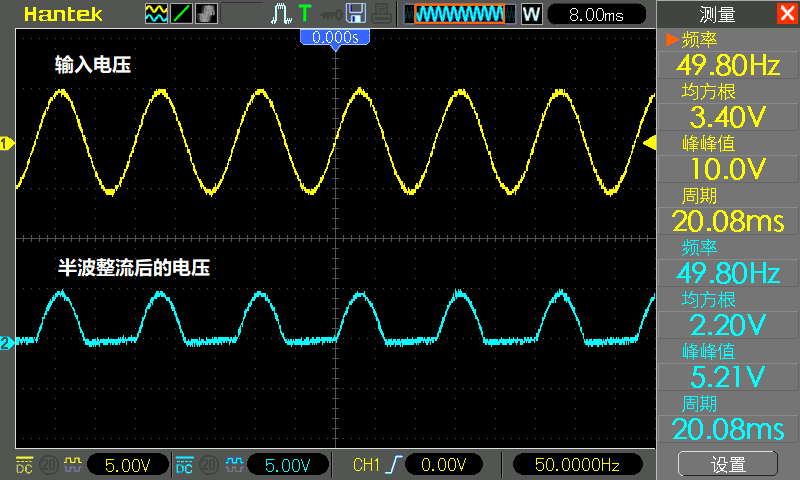Viewport: 800px width, 480px height.
Task: Toggle the CH1 bandwidth limit 20 icon
Action: [46, 465]
